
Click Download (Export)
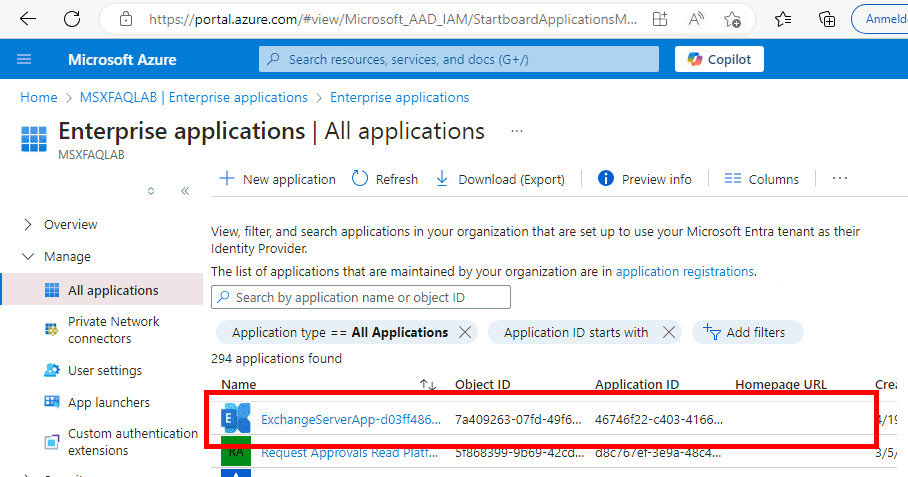tap(500, 179)
